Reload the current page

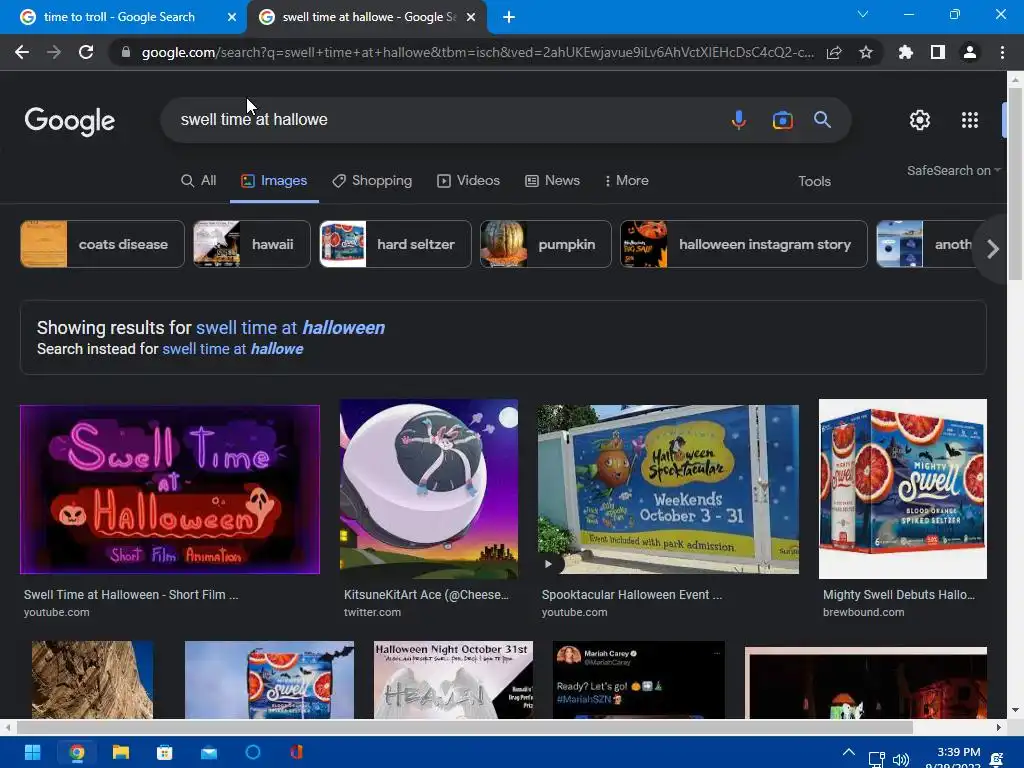[x=86, y=52]
